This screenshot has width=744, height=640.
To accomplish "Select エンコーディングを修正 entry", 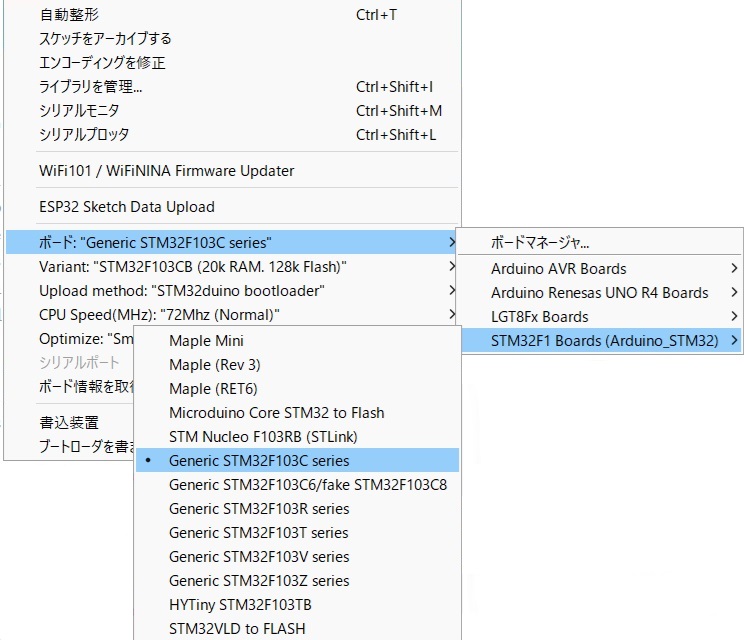I will (x=232, y=63).
